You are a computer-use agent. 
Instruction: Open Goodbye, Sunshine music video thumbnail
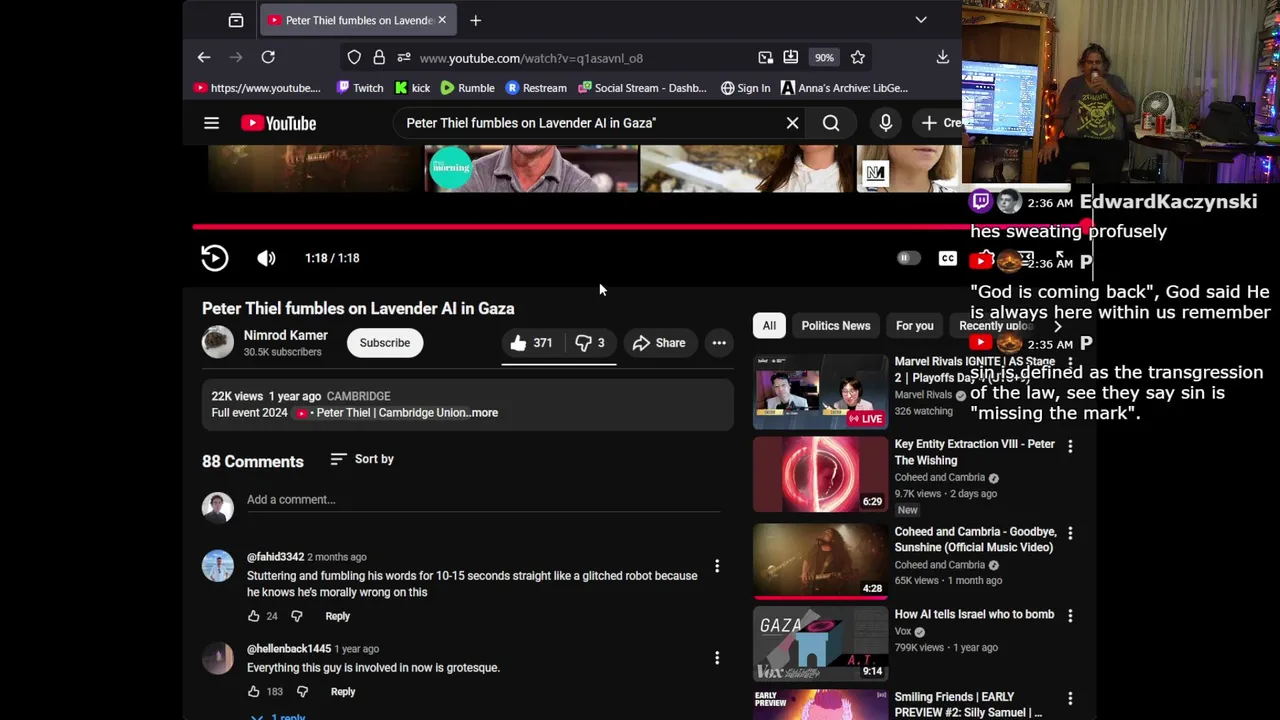[820, 560]
